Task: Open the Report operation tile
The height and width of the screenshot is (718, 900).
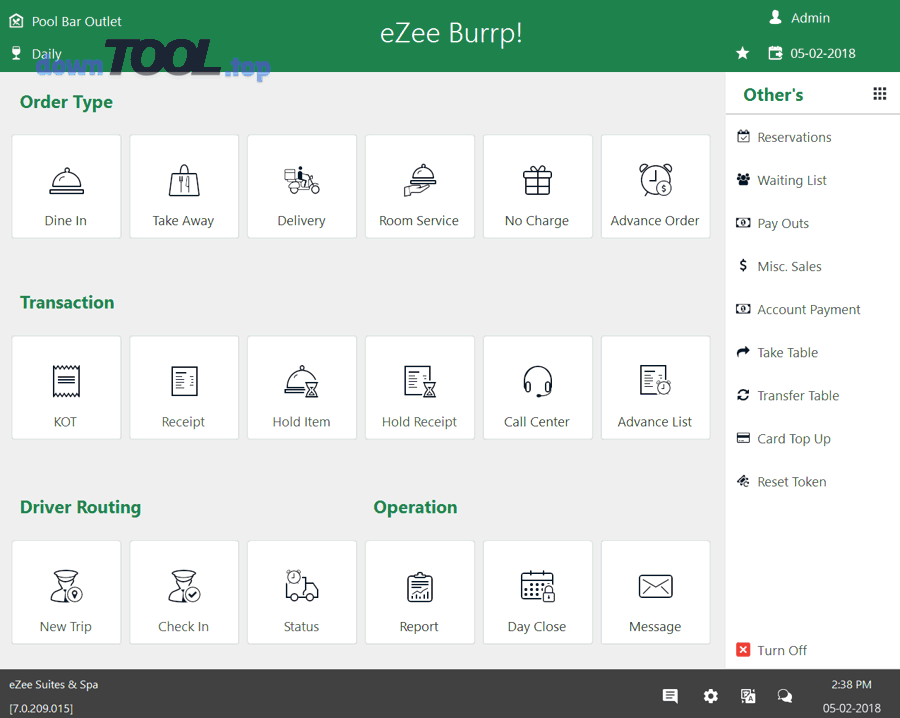Action: coord(420,592)
